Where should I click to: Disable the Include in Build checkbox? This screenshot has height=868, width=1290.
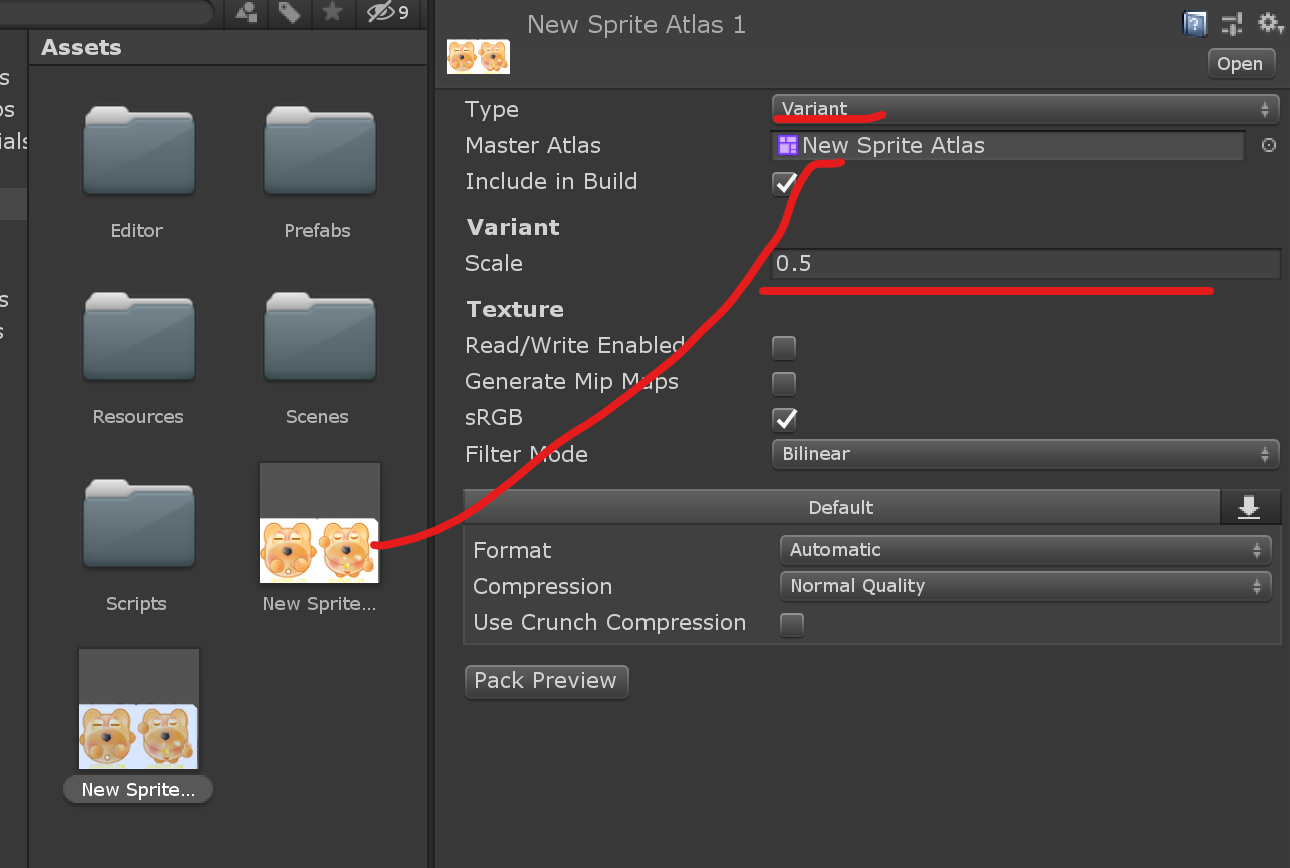(784, 183)
